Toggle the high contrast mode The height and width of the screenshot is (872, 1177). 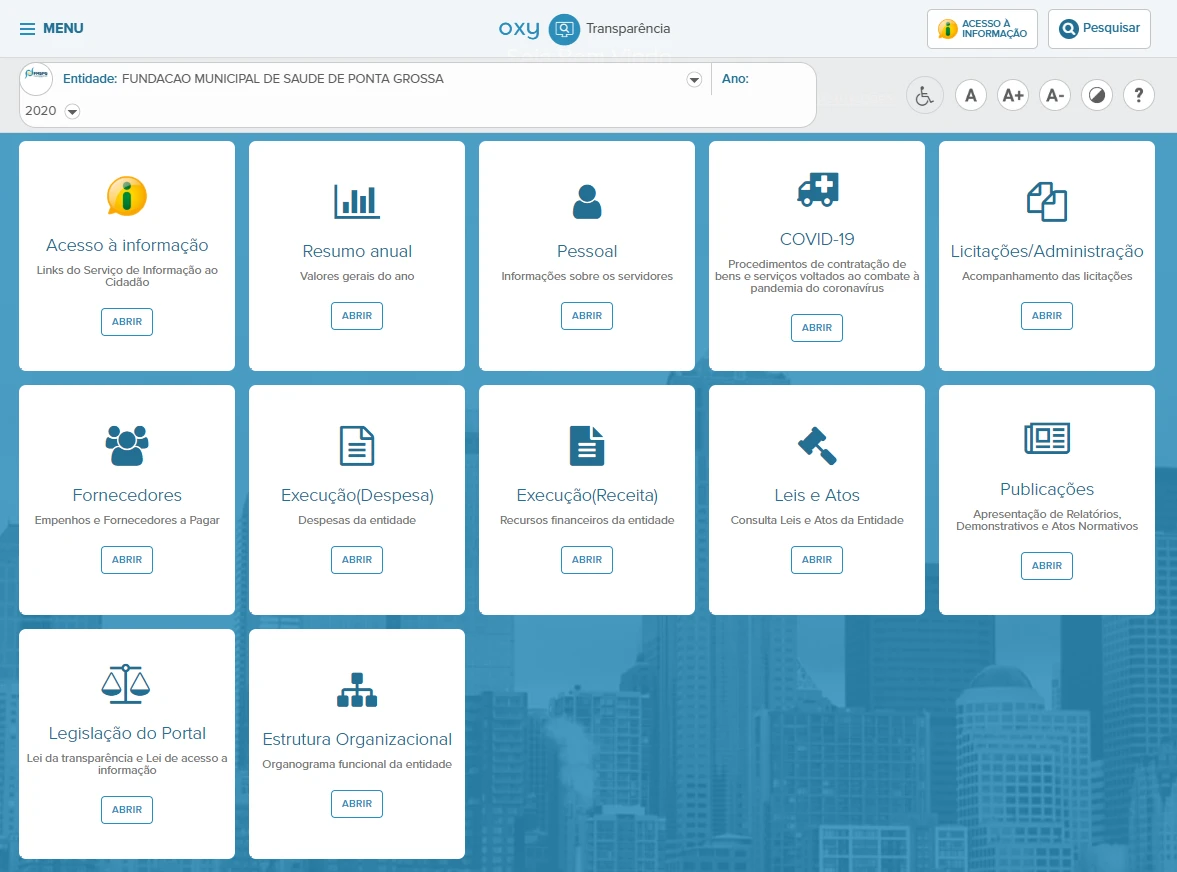coord(1097,96)
